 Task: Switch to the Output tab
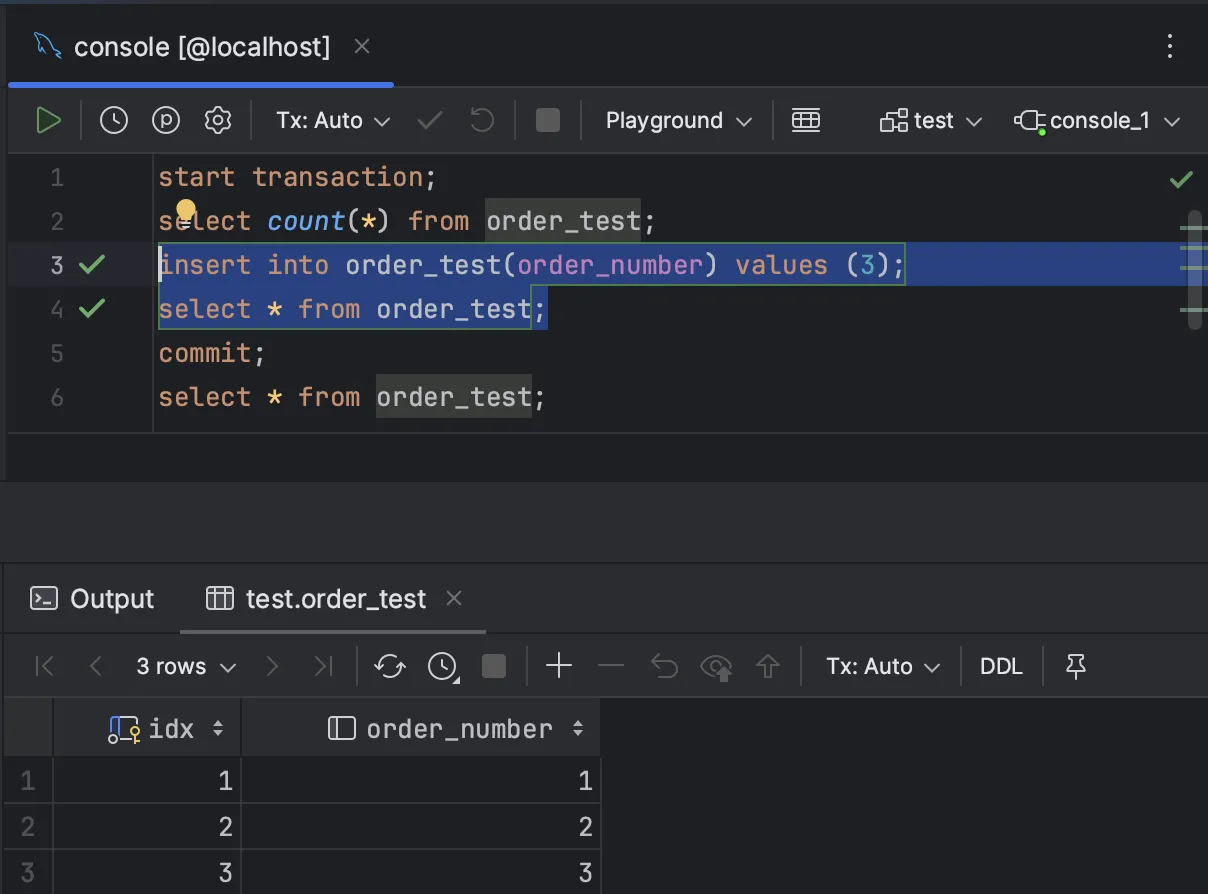pos(93,599)
